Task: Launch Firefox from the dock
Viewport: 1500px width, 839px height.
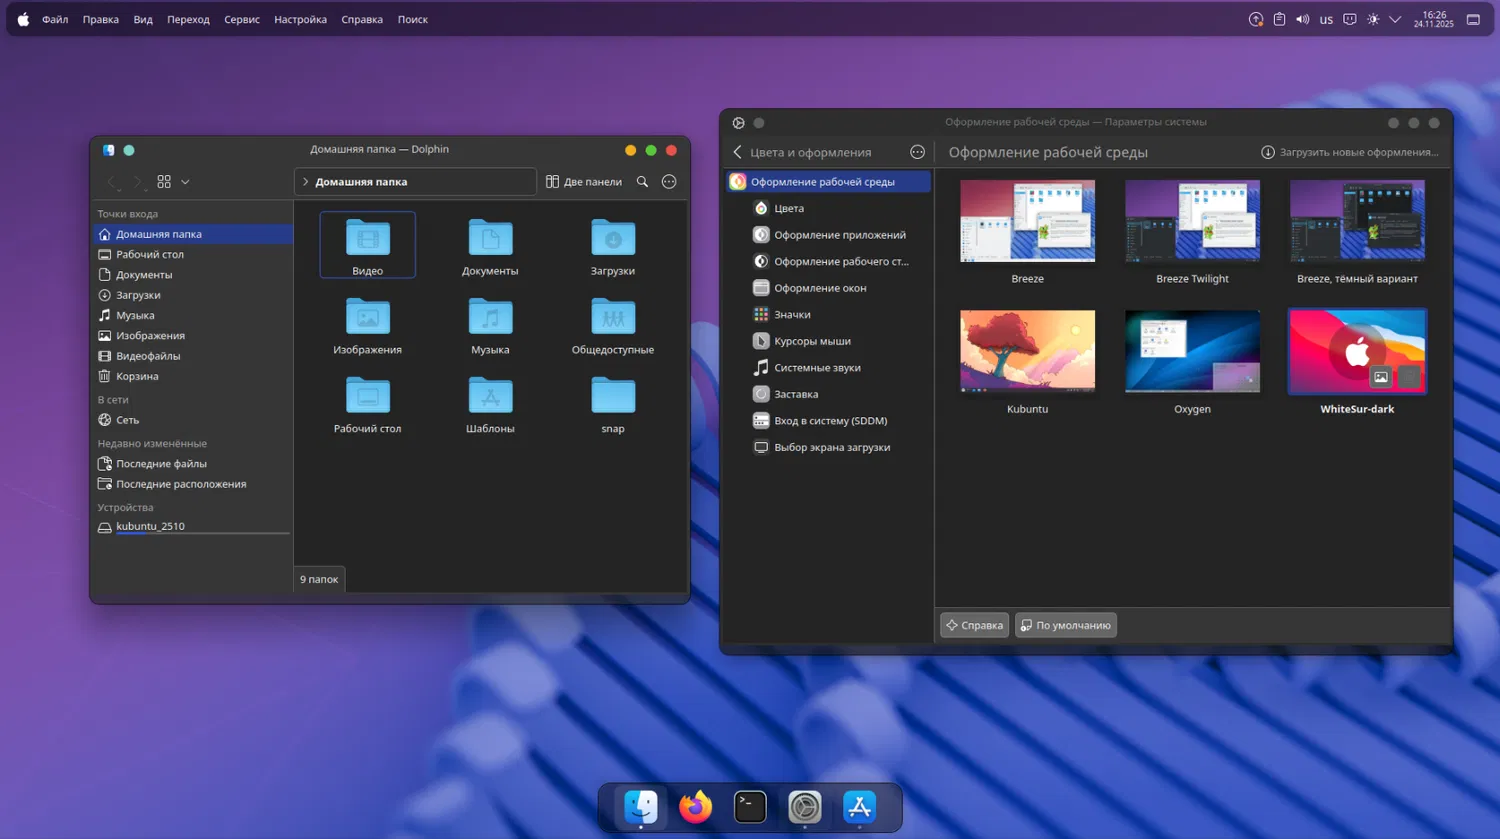Action: pos(695,806)
